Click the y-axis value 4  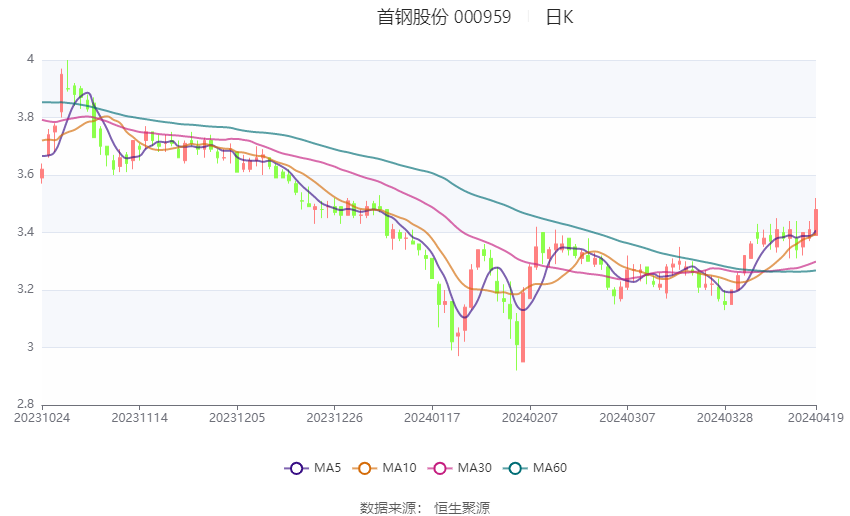coord(30,59)
